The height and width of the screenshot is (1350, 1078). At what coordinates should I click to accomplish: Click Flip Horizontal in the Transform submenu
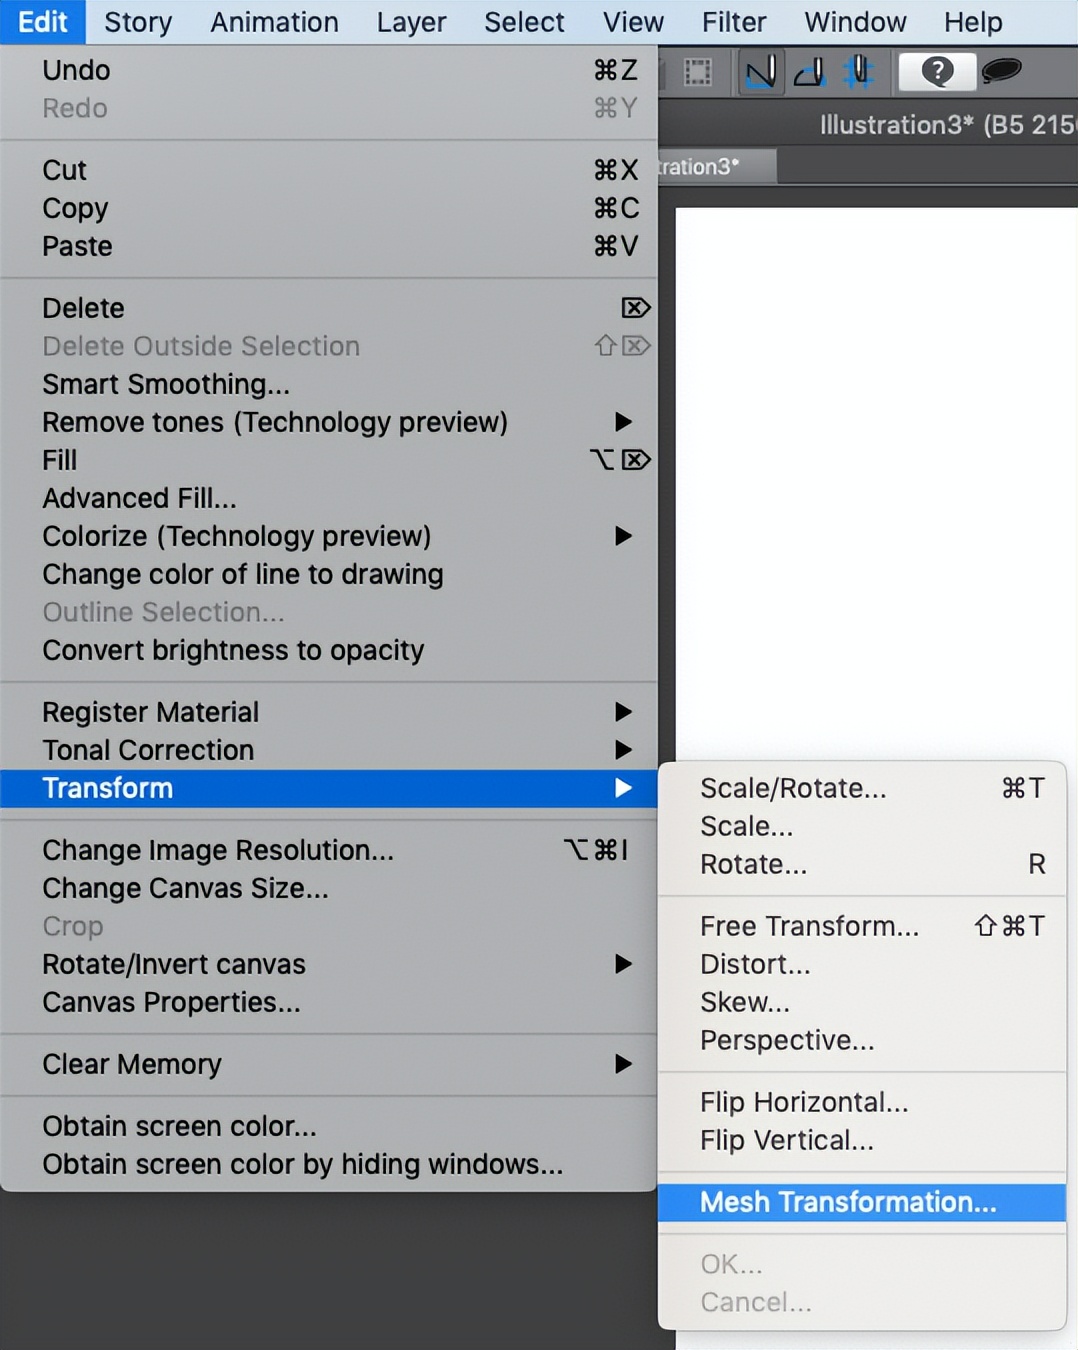[x=804, y=1102]
